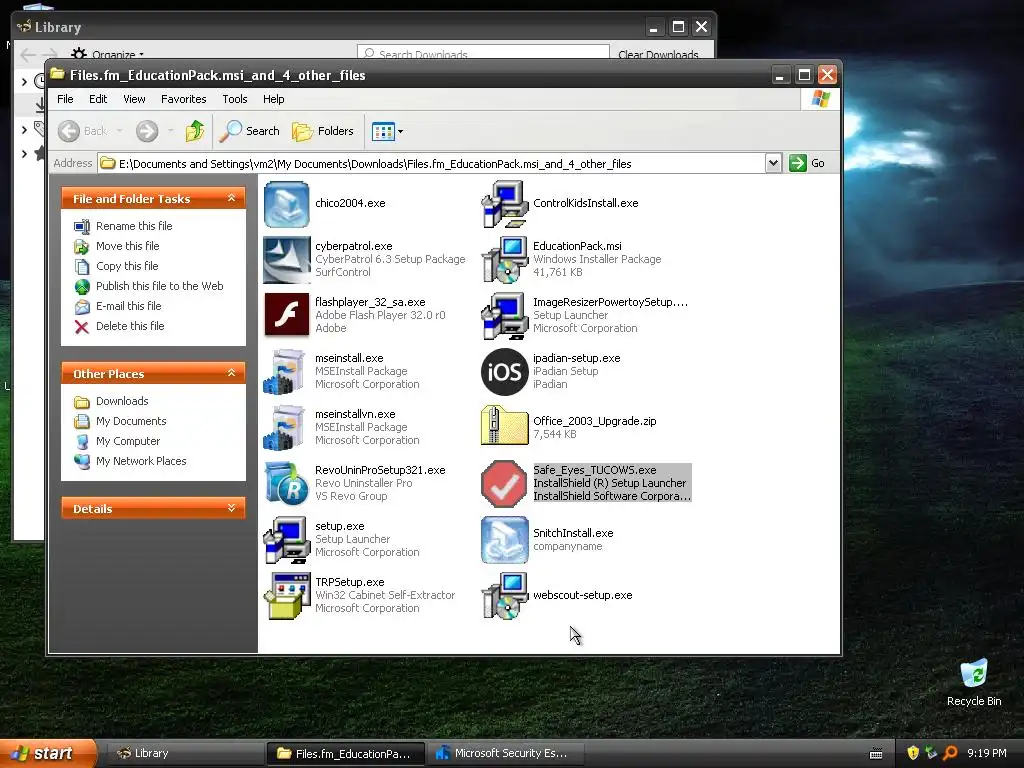Open the Search pane

249,131
